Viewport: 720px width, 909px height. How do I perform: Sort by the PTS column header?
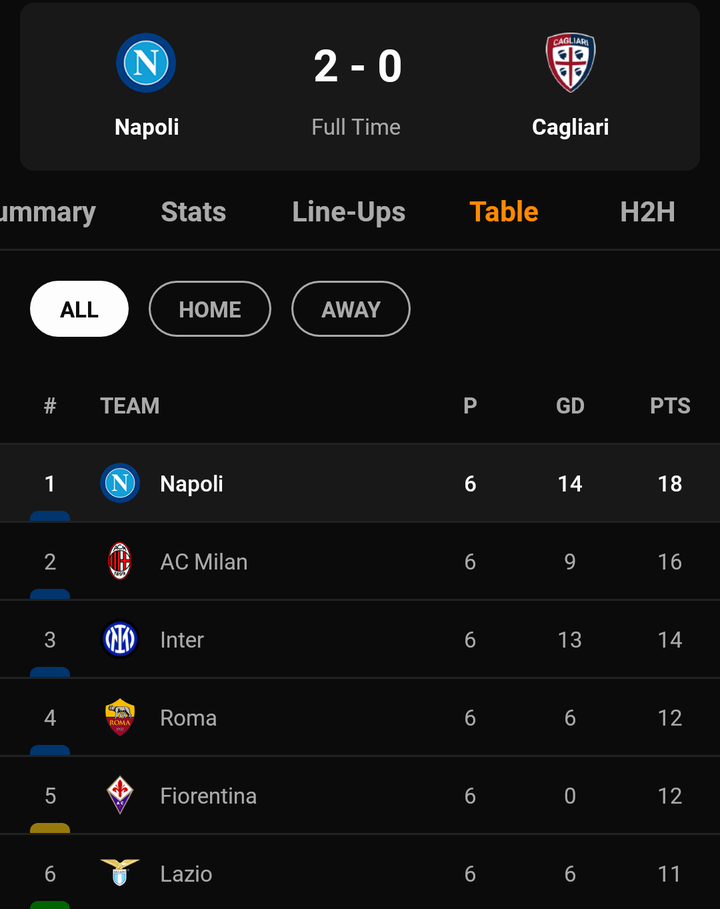click(x=670, y=406)
